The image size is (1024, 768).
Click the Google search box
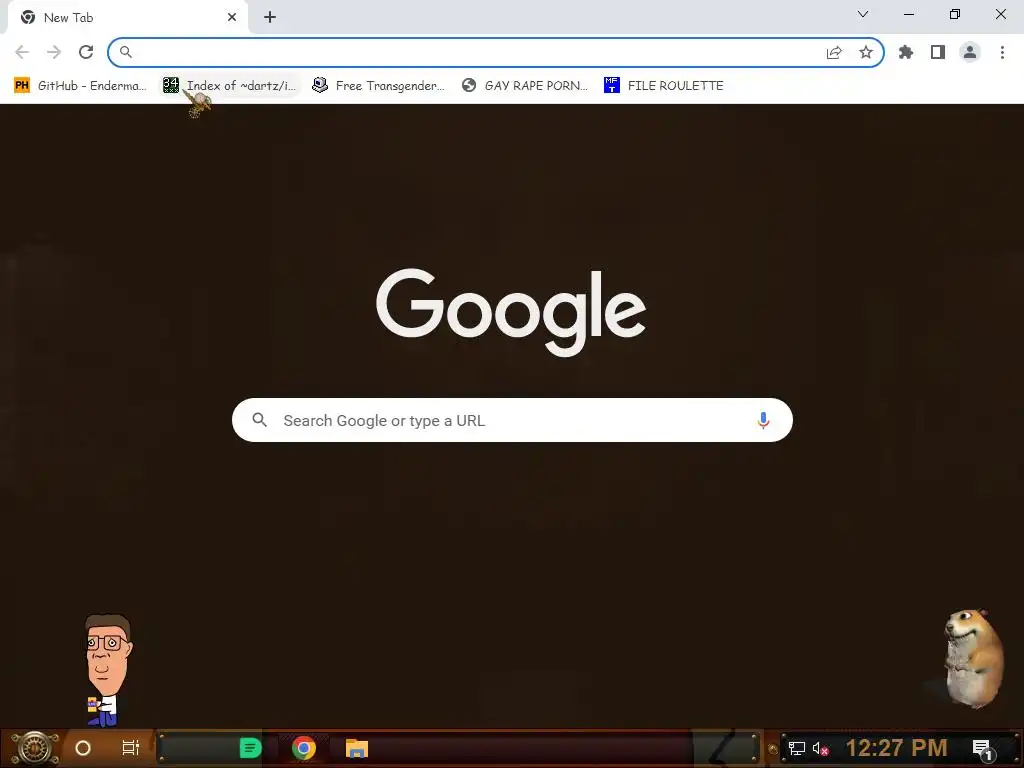click(512, 420)
